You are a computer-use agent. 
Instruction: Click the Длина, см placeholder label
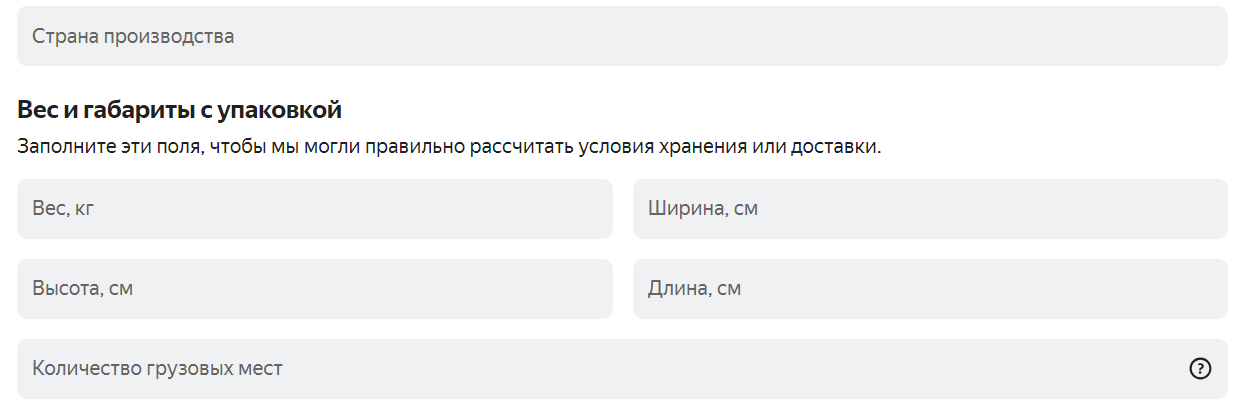pyautogui.click(x=694, y=289)
